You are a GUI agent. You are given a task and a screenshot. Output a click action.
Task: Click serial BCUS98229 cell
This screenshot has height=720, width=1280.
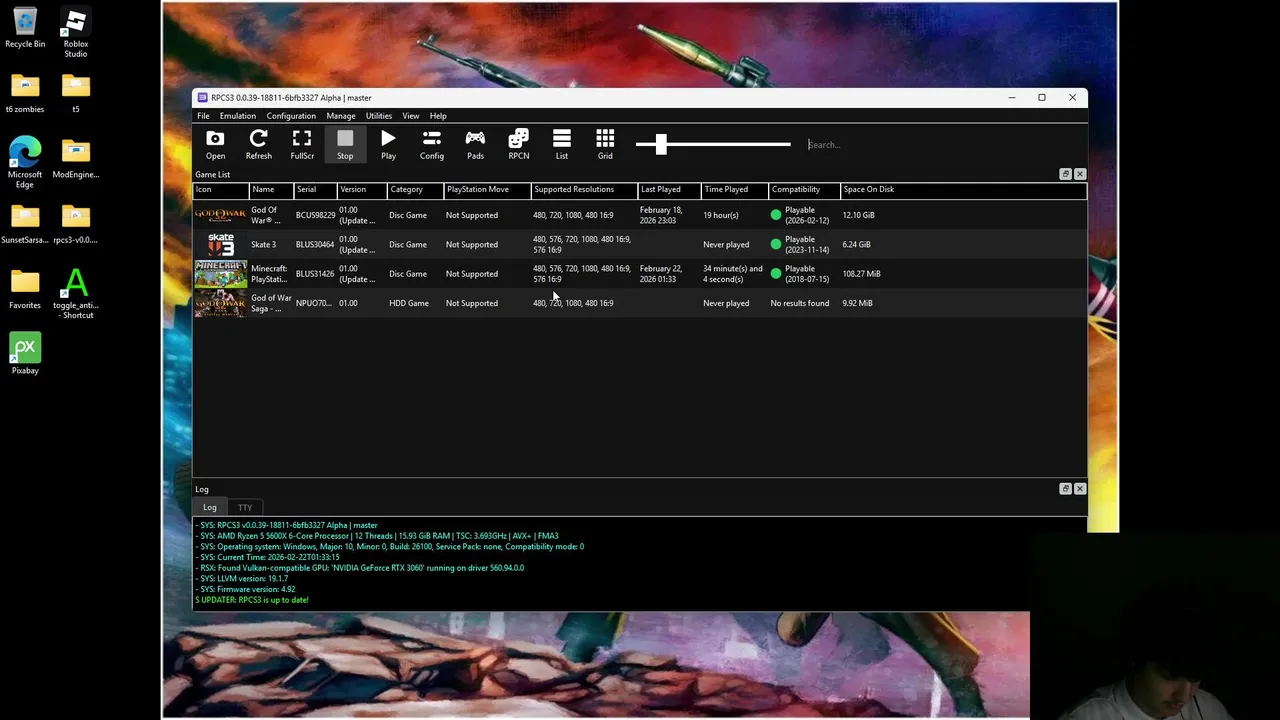[315, 215]
